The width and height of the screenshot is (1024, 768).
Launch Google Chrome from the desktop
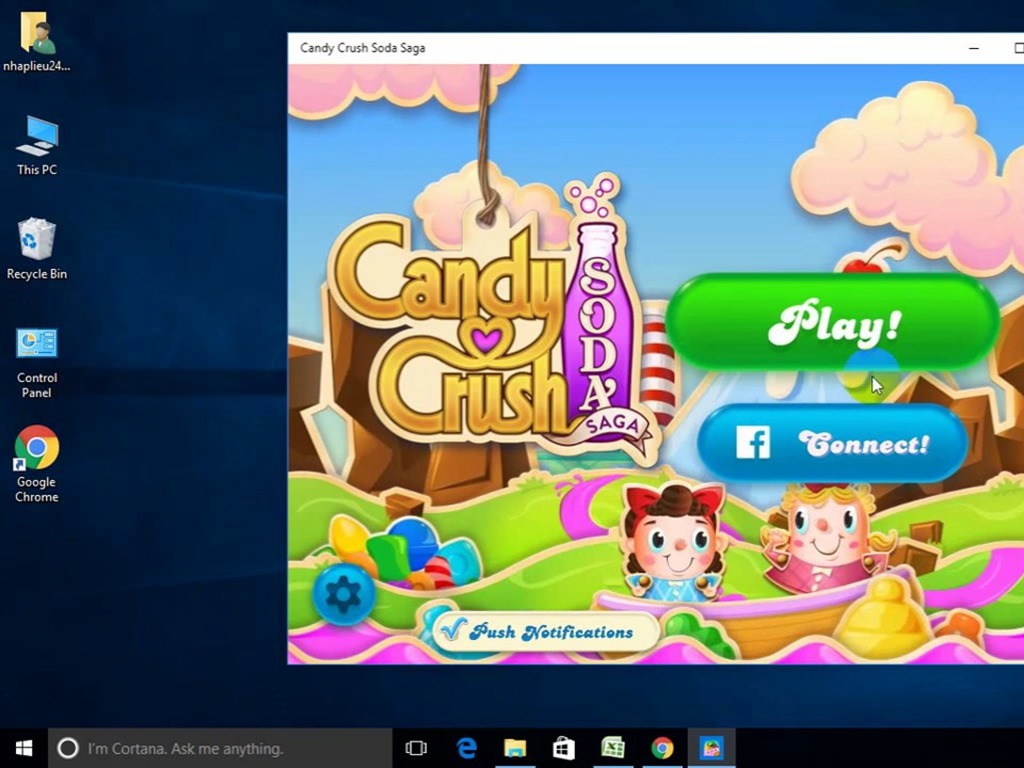37,464
